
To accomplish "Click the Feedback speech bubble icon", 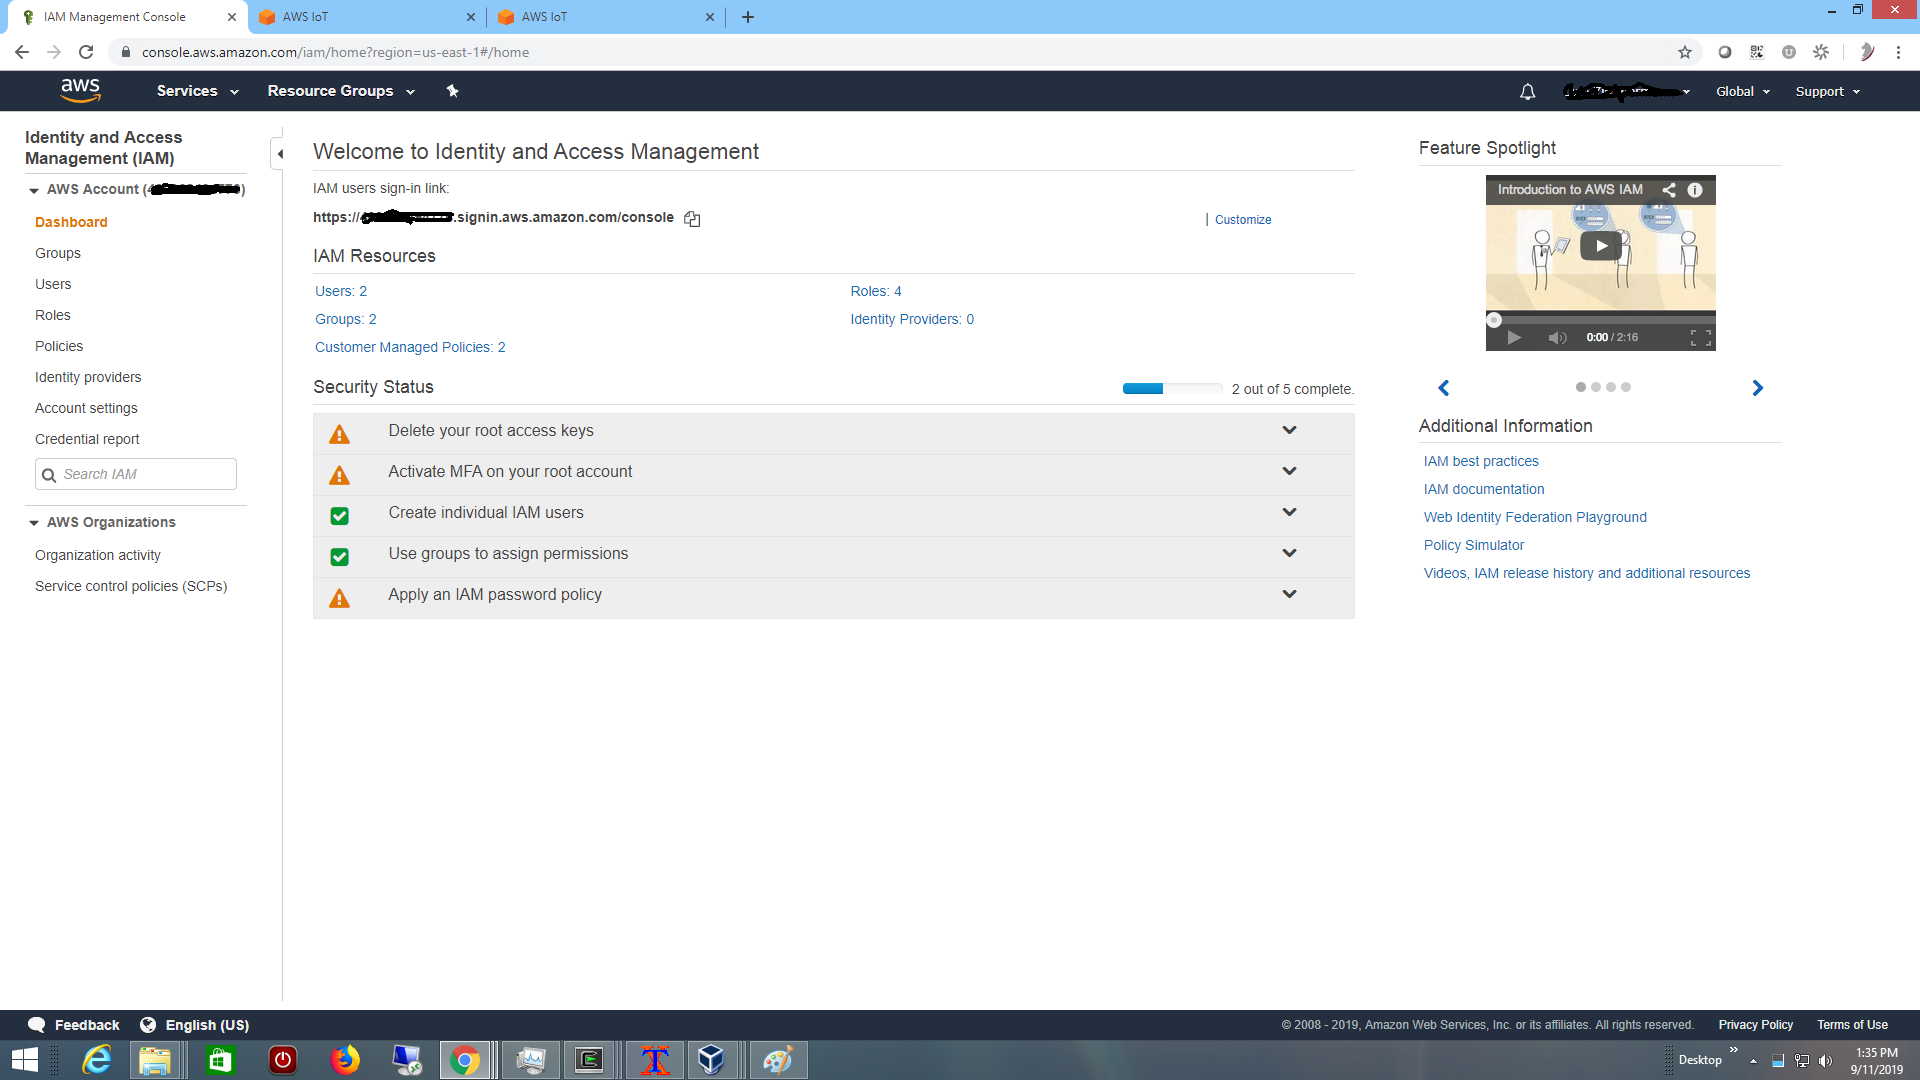I will (x=37, y=1025).
